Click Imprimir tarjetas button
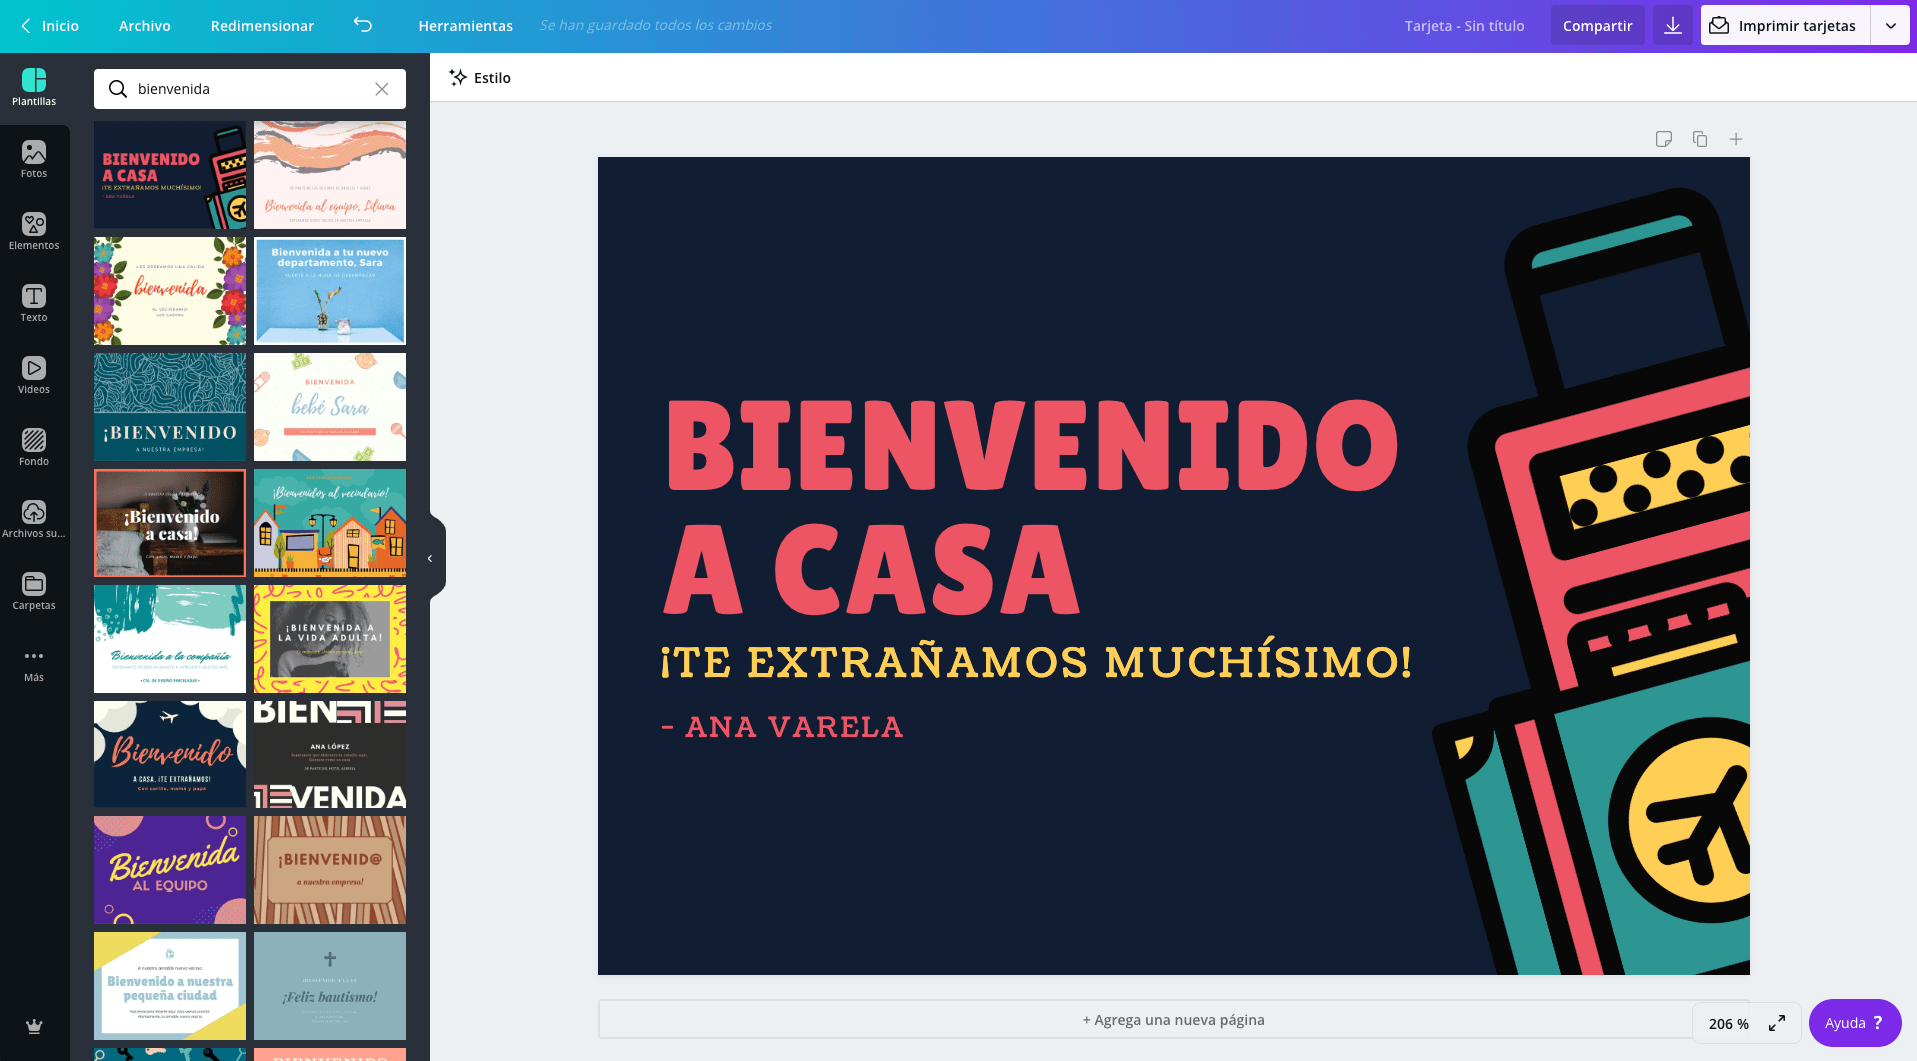 pos(1786,26)
